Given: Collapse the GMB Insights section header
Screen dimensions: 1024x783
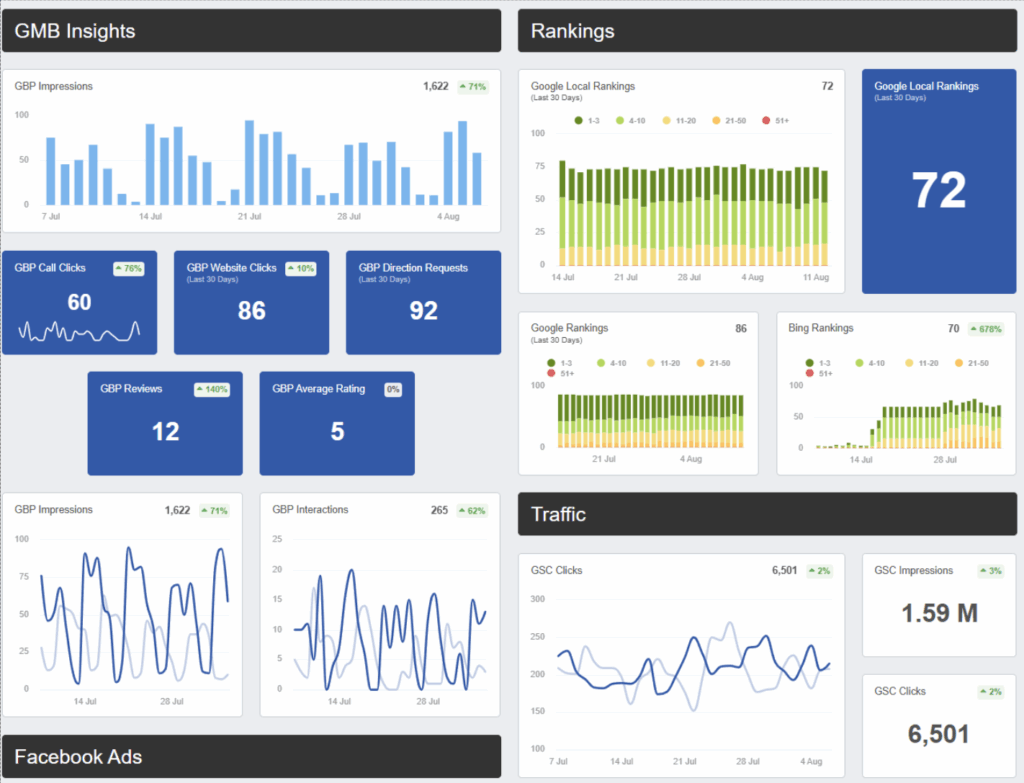Looking at the screenshot, I should (251, 31).
